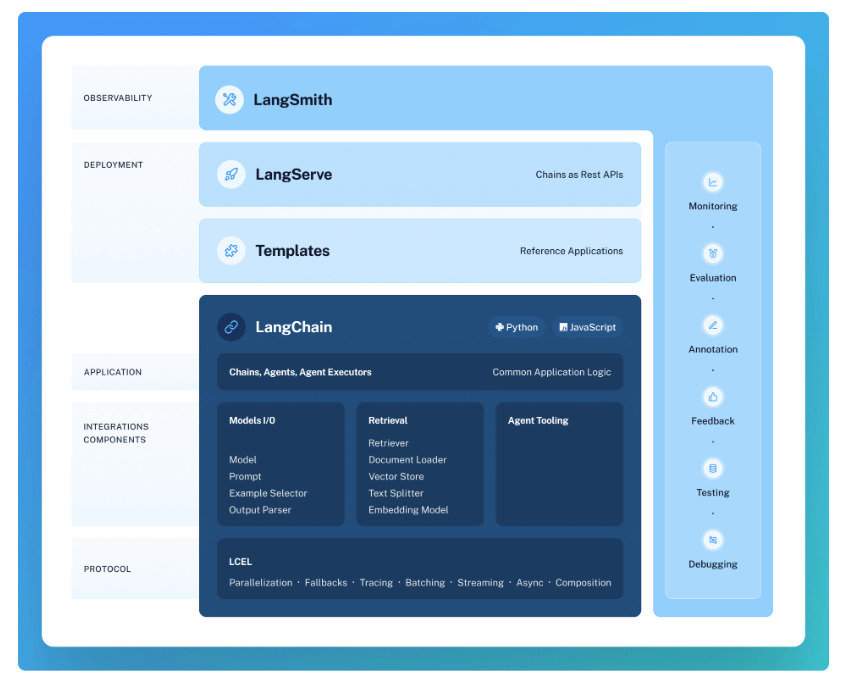Click the Evaluation medal icon
Viewport: 846px width, 685px height.
713,254
